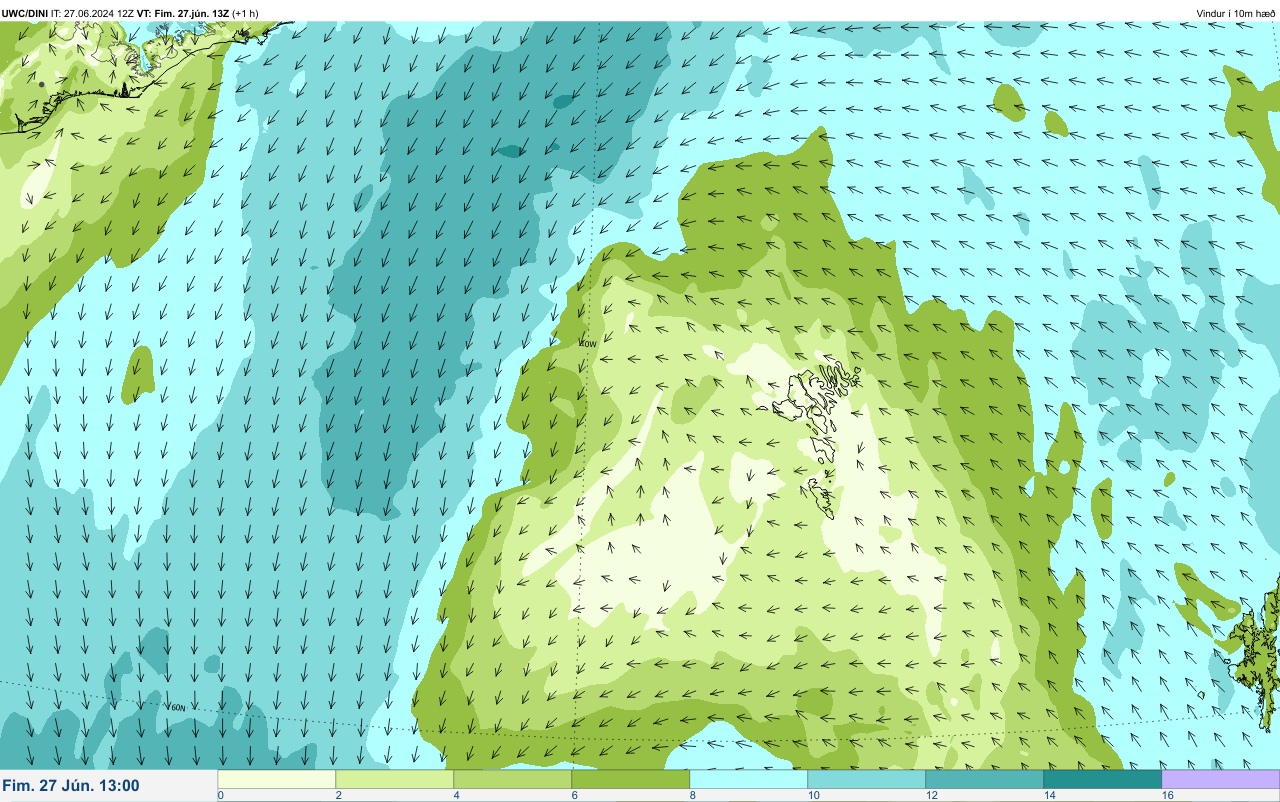Click the 'Fim. 27 Jún. 13:00' date label

pos(71,786)
